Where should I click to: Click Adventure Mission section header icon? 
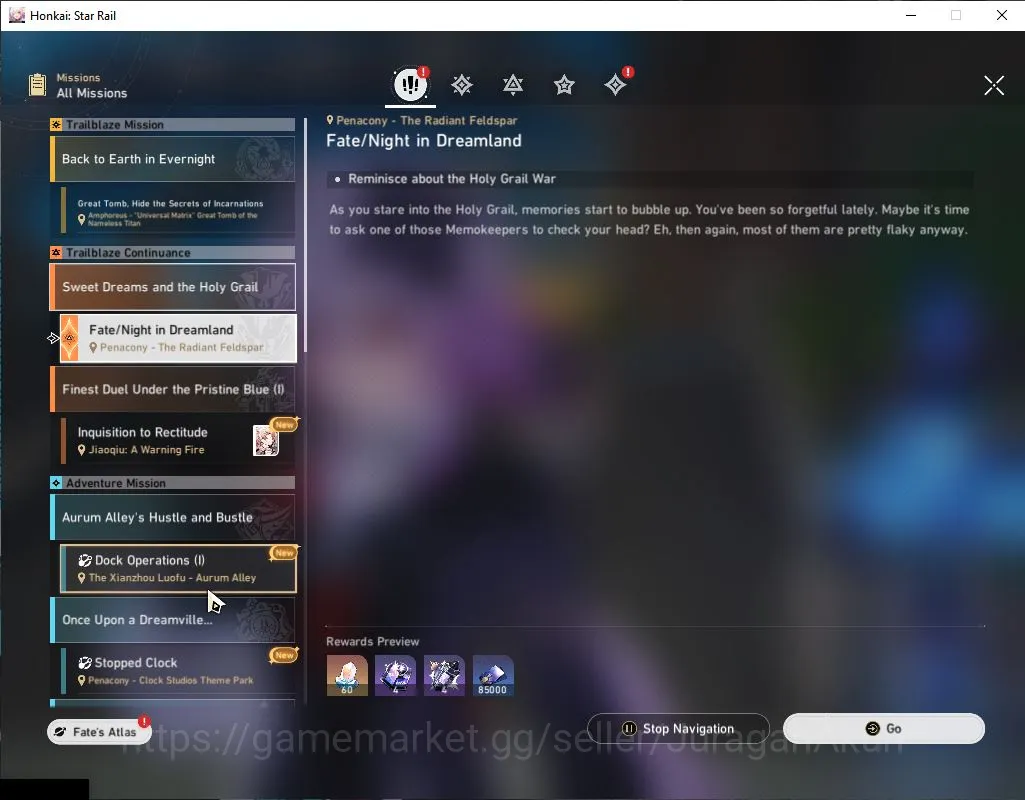tap(56, 483)
